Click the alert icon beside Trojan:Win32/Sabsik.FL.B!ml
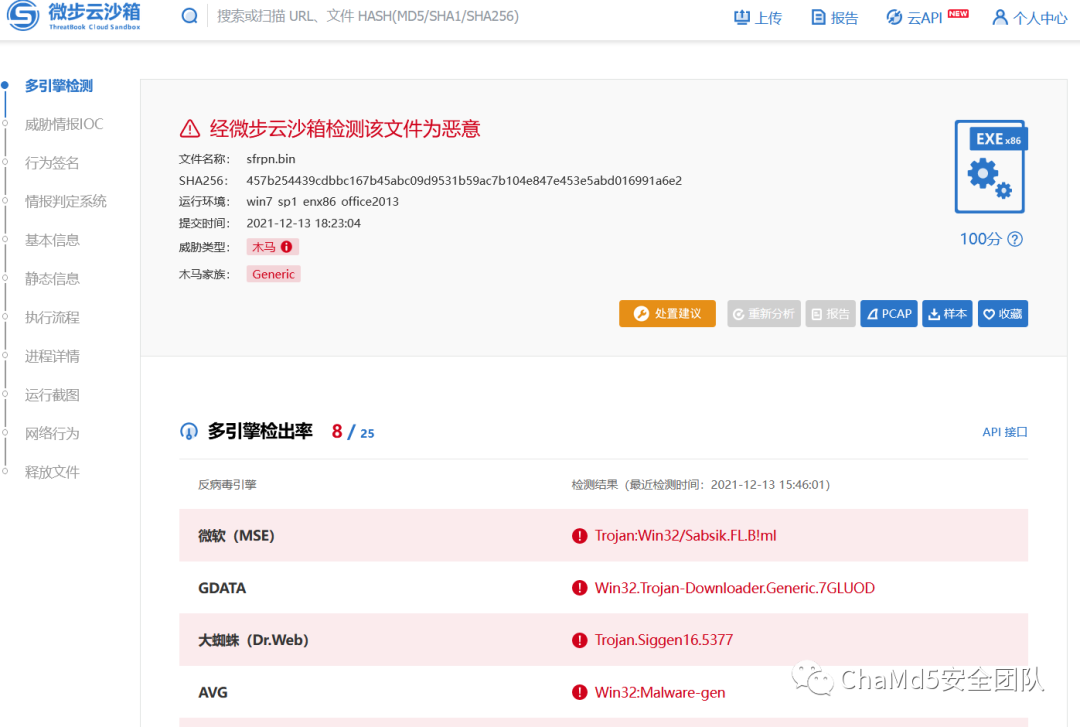The height and width of the screenshot is (727, 1080). pos(579,535)
